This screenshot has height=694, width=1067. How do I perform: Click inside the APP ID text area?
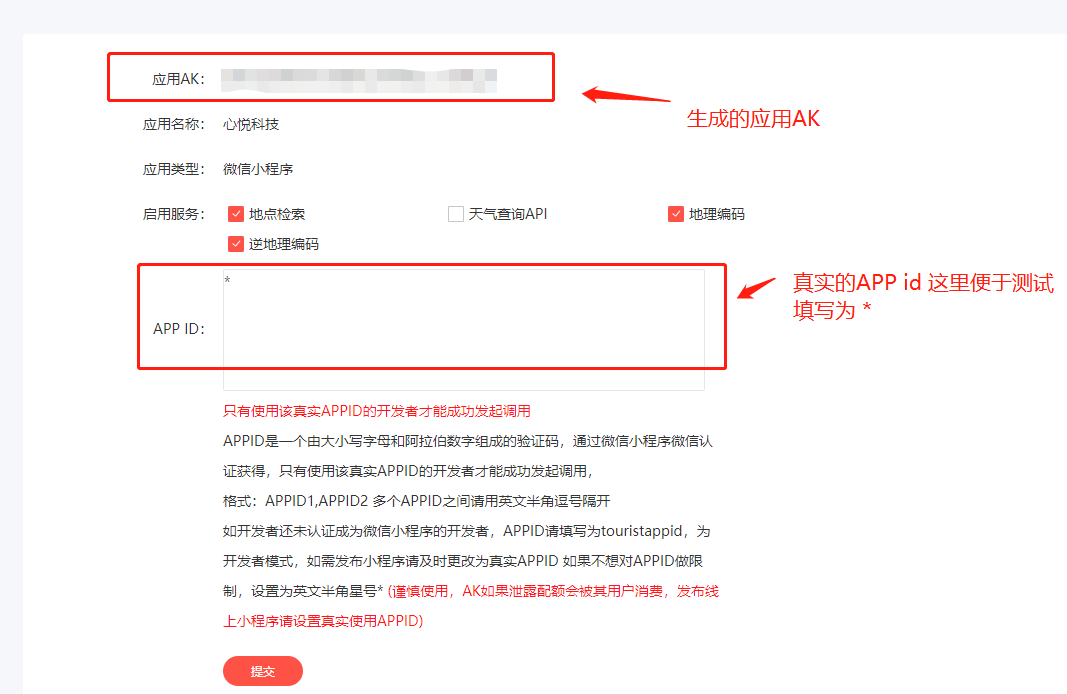[463, 330]
